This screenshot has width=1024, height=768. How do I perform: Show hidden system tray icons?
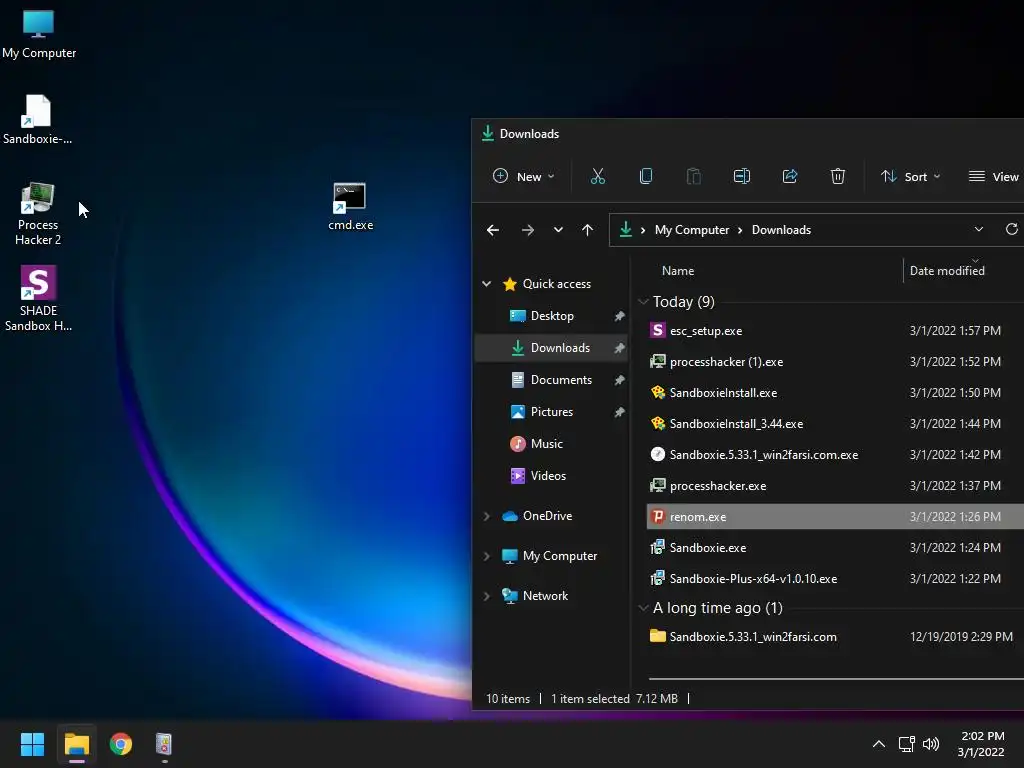tap(879, 744)
